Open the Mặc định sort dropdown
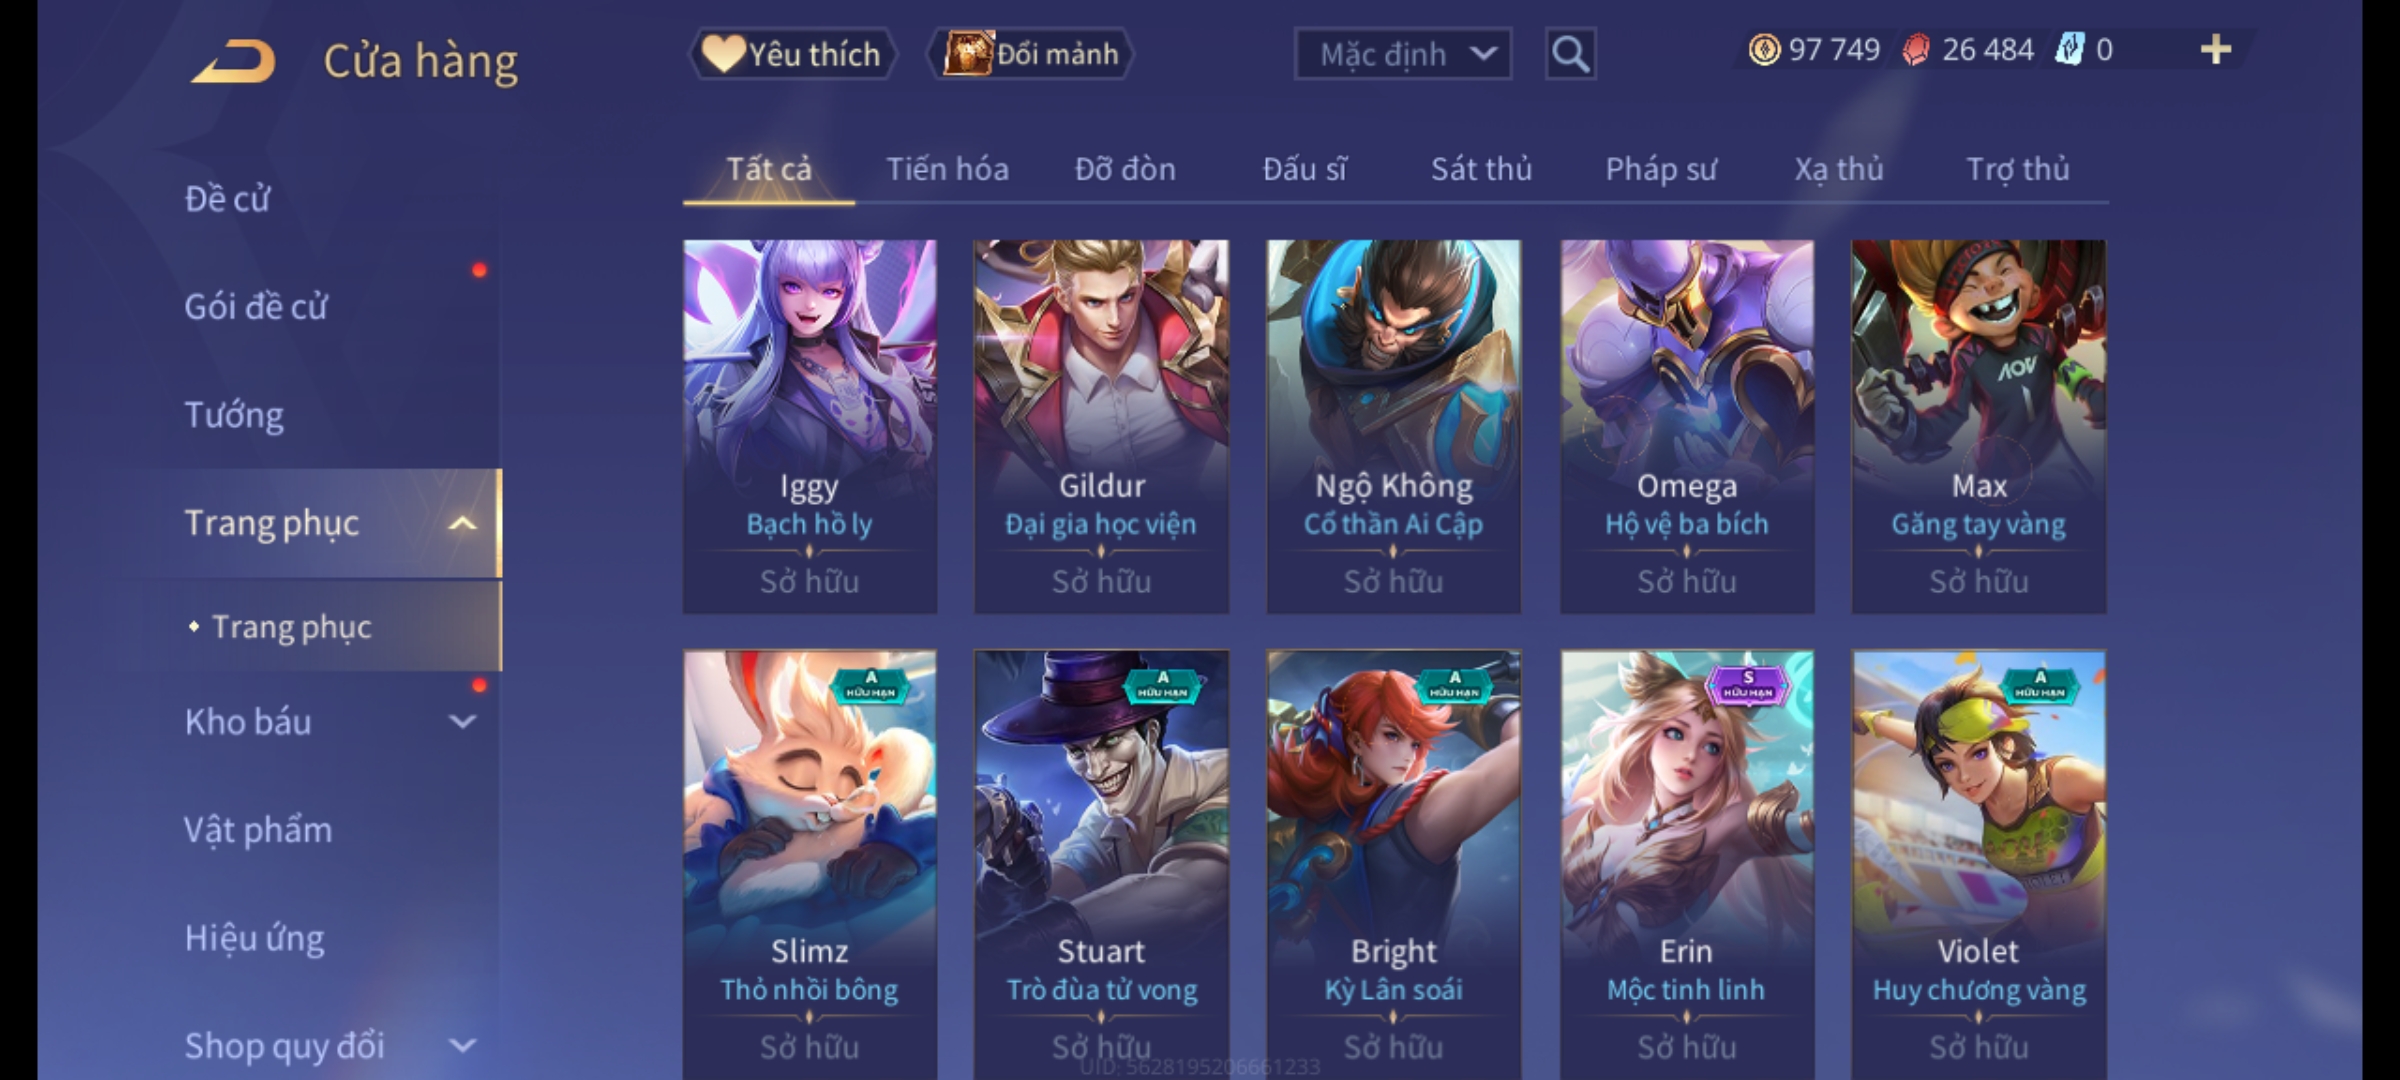Viewport: 2400px width, 1080px height. click(x=1402, y=54)
